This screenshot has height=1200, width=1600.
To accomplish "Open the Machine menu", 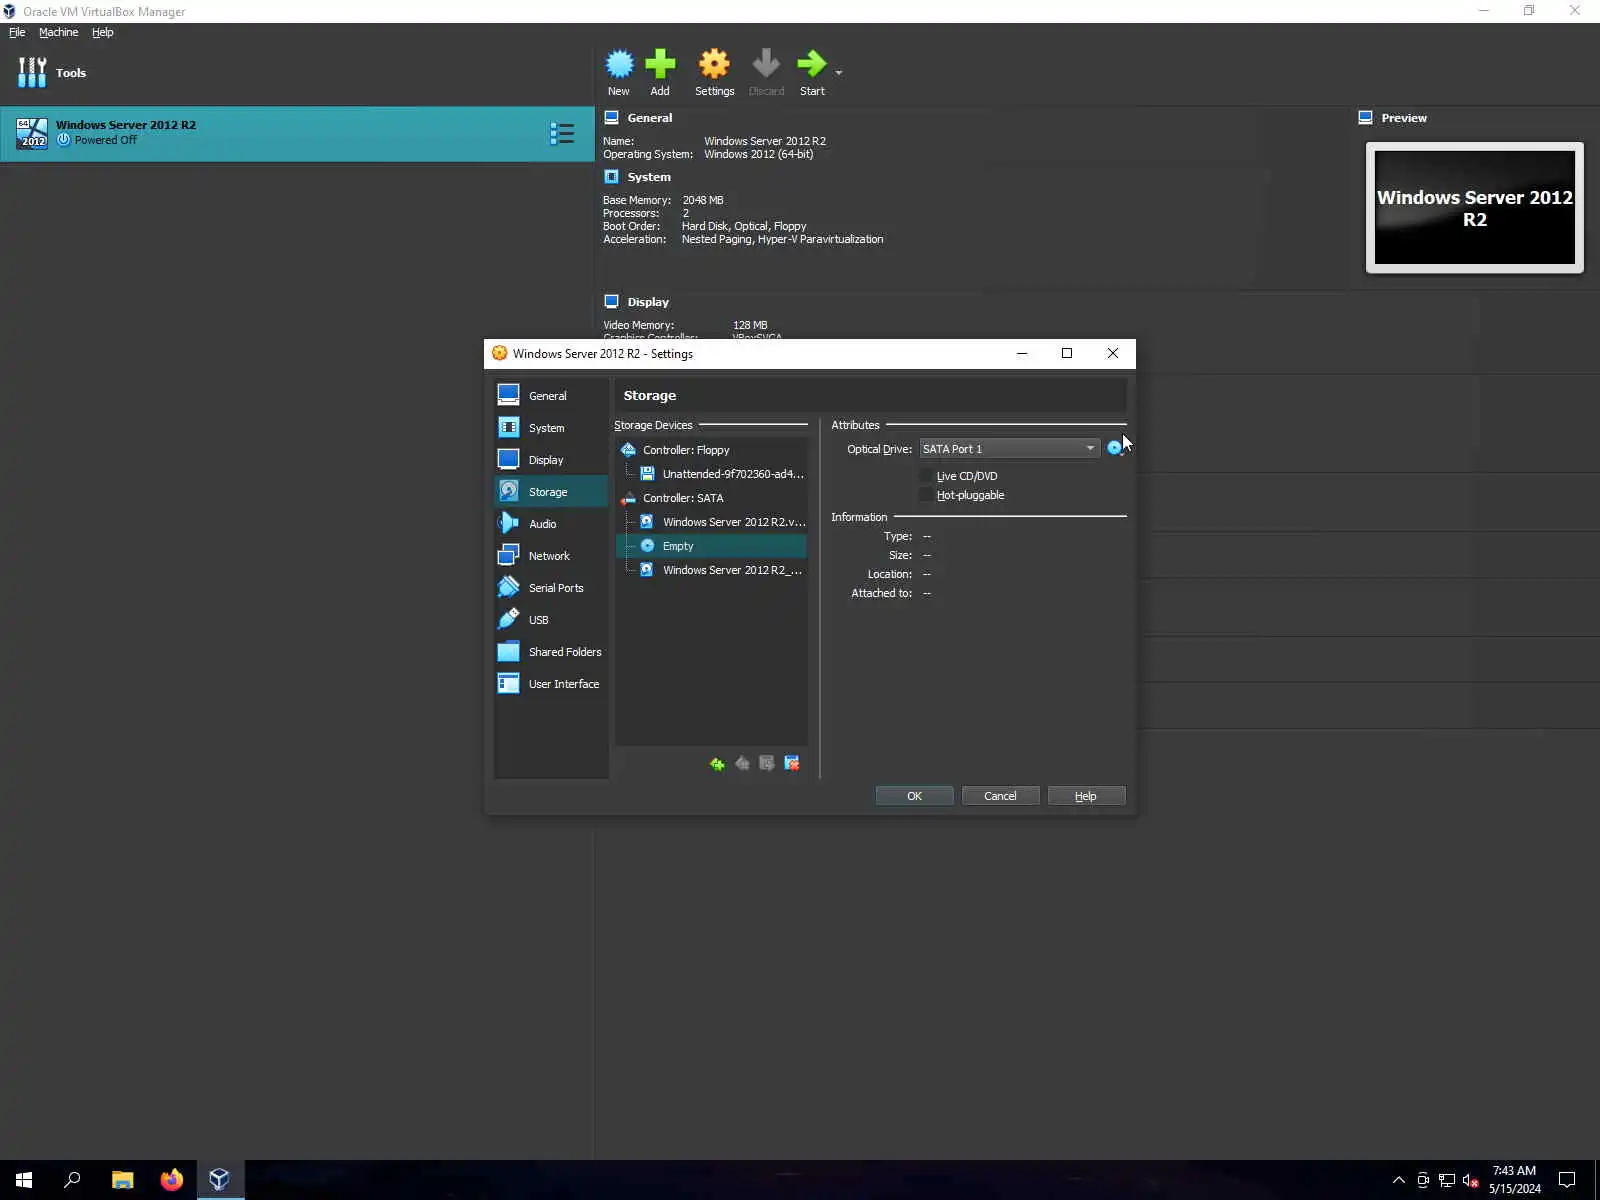I will [x=58, y=32].
